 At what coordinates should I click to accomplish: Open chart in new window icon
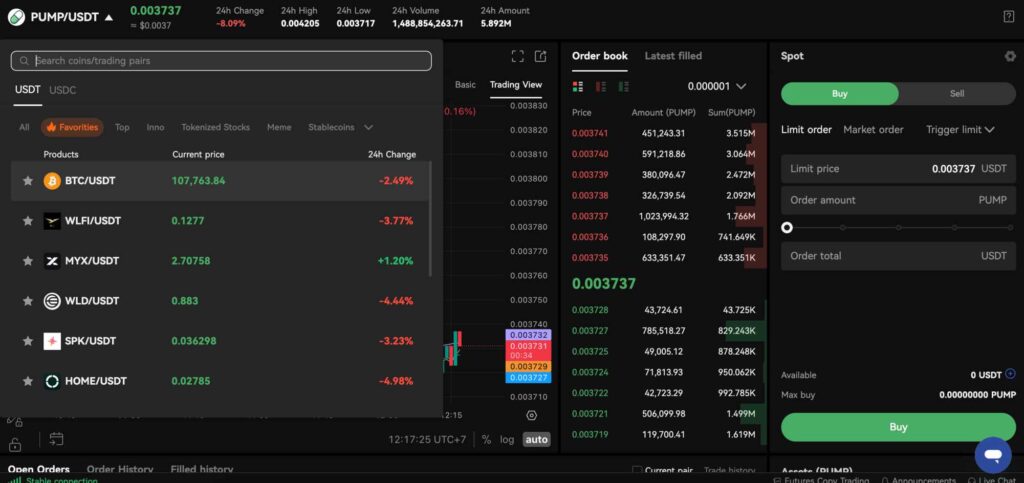click(540, 56)
